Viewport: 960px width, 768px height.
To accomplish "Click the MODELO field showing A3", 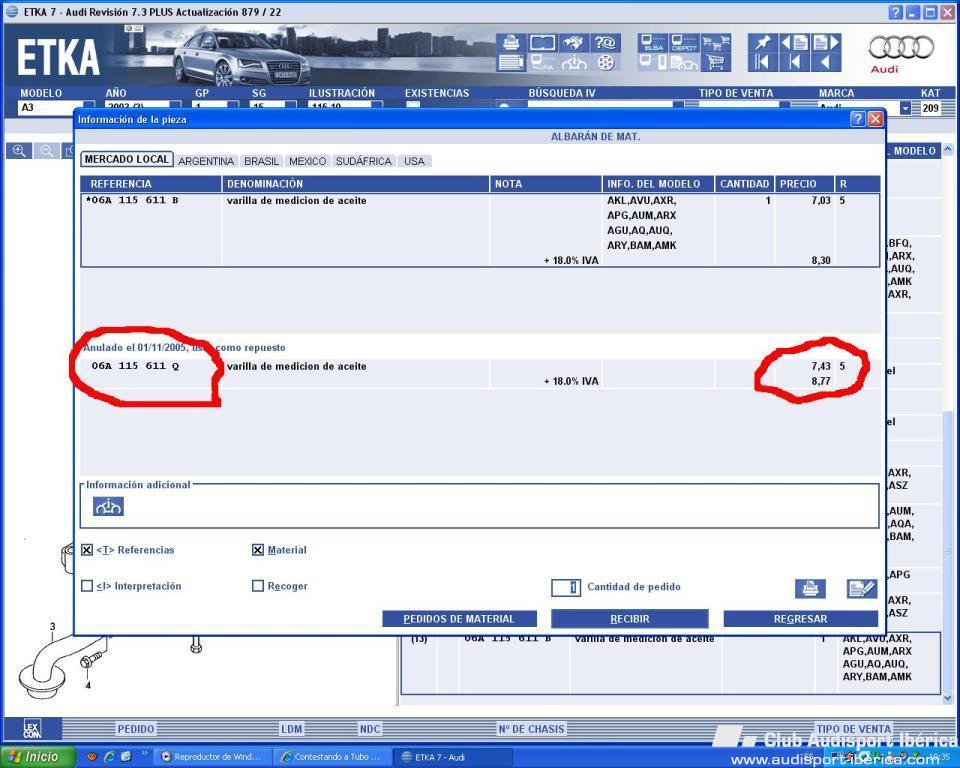I will (52, 108).
